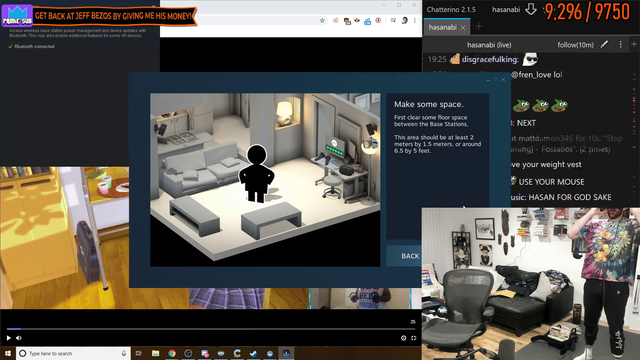Add a new Chatterino tab

coord(479,27)
